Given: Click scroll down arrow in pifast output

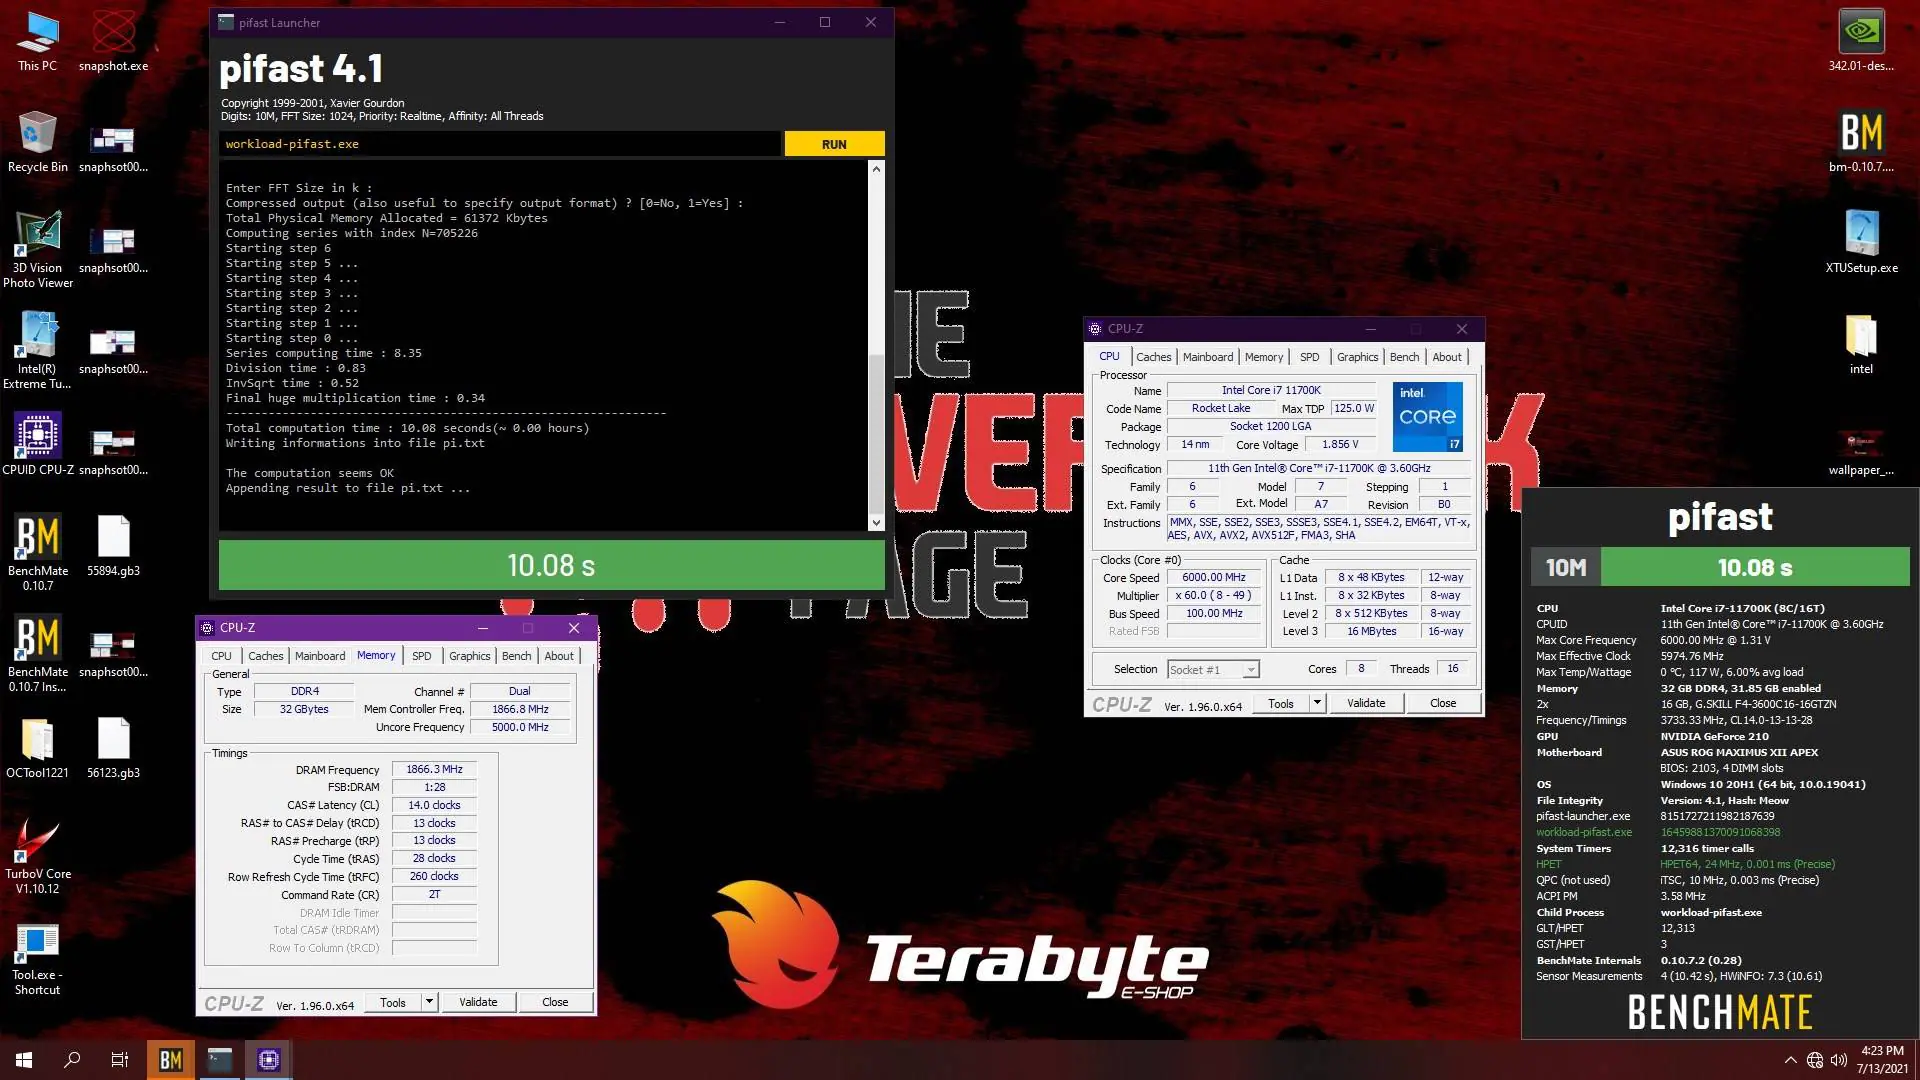Looking at the screenshot, I should point(877,522).
